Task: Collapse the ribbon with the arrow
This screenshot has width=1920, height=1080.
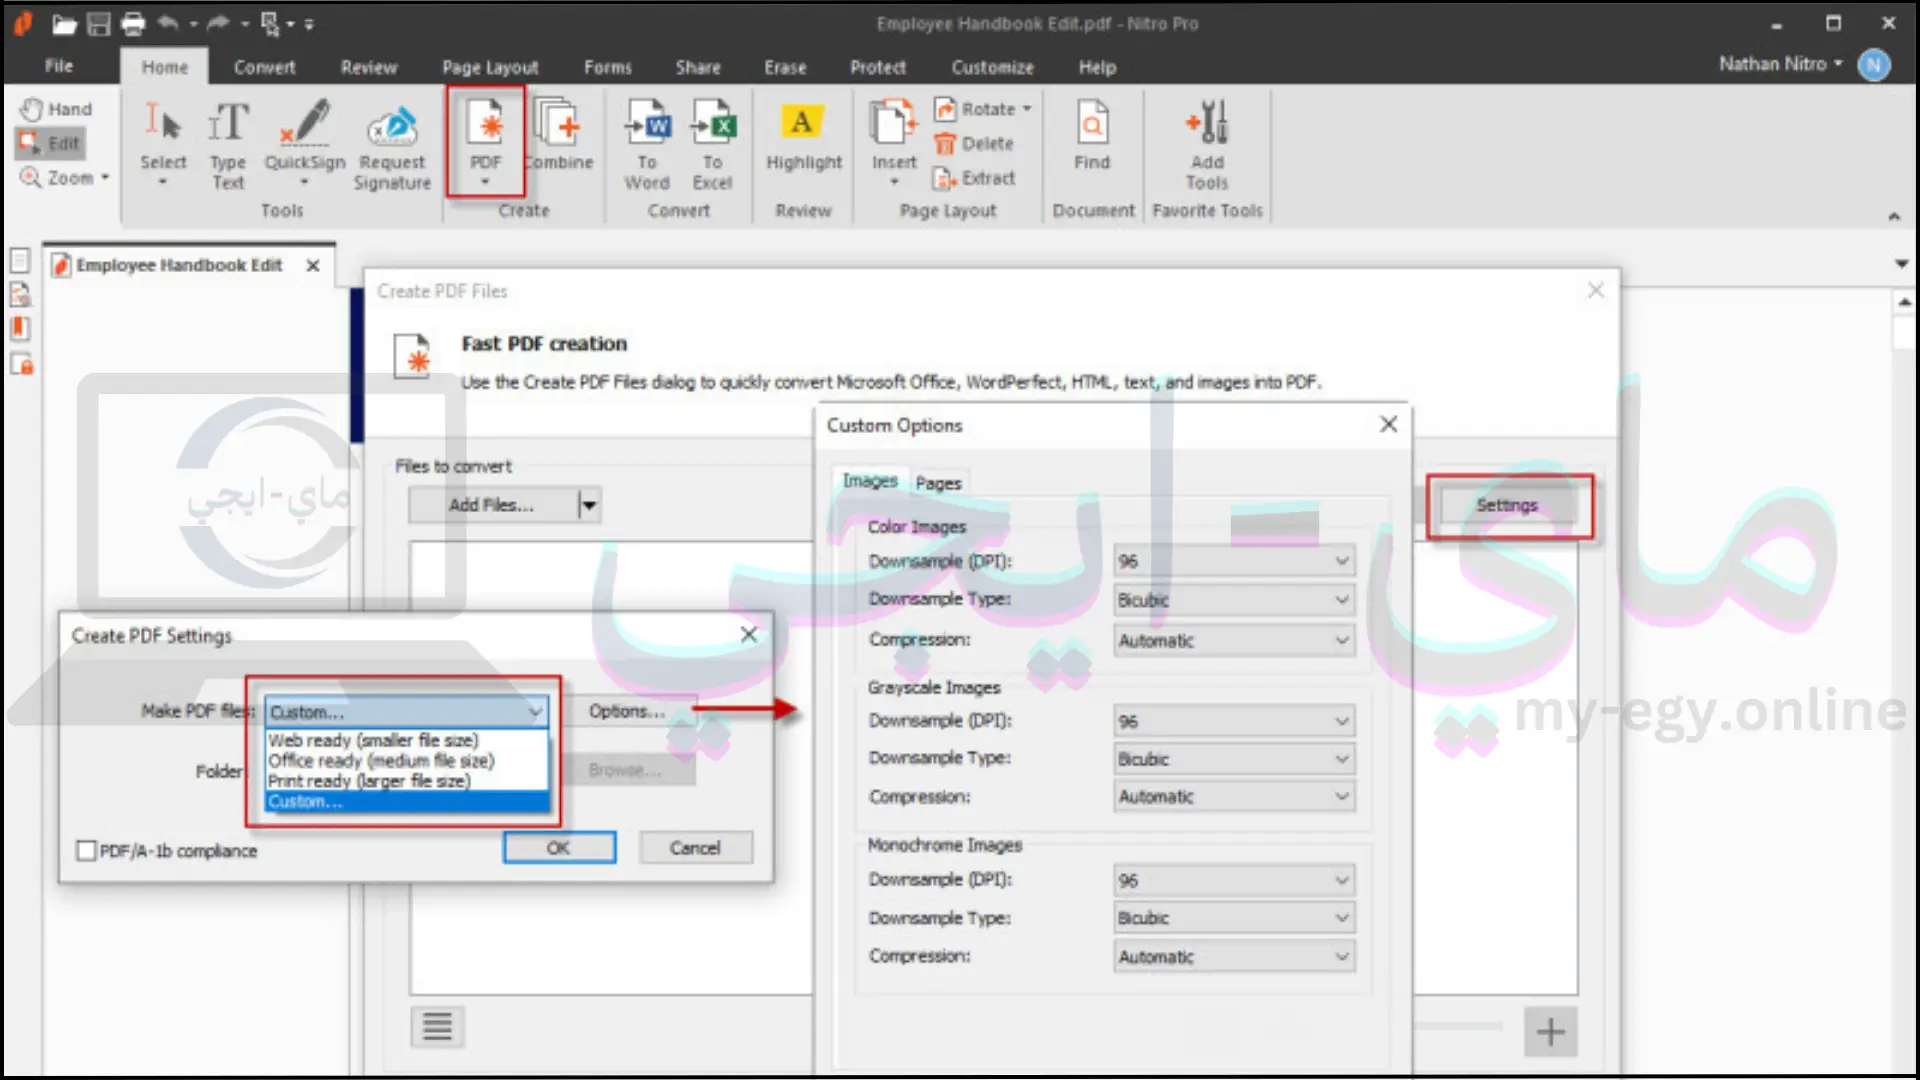Action: [x=1893, y=216]
